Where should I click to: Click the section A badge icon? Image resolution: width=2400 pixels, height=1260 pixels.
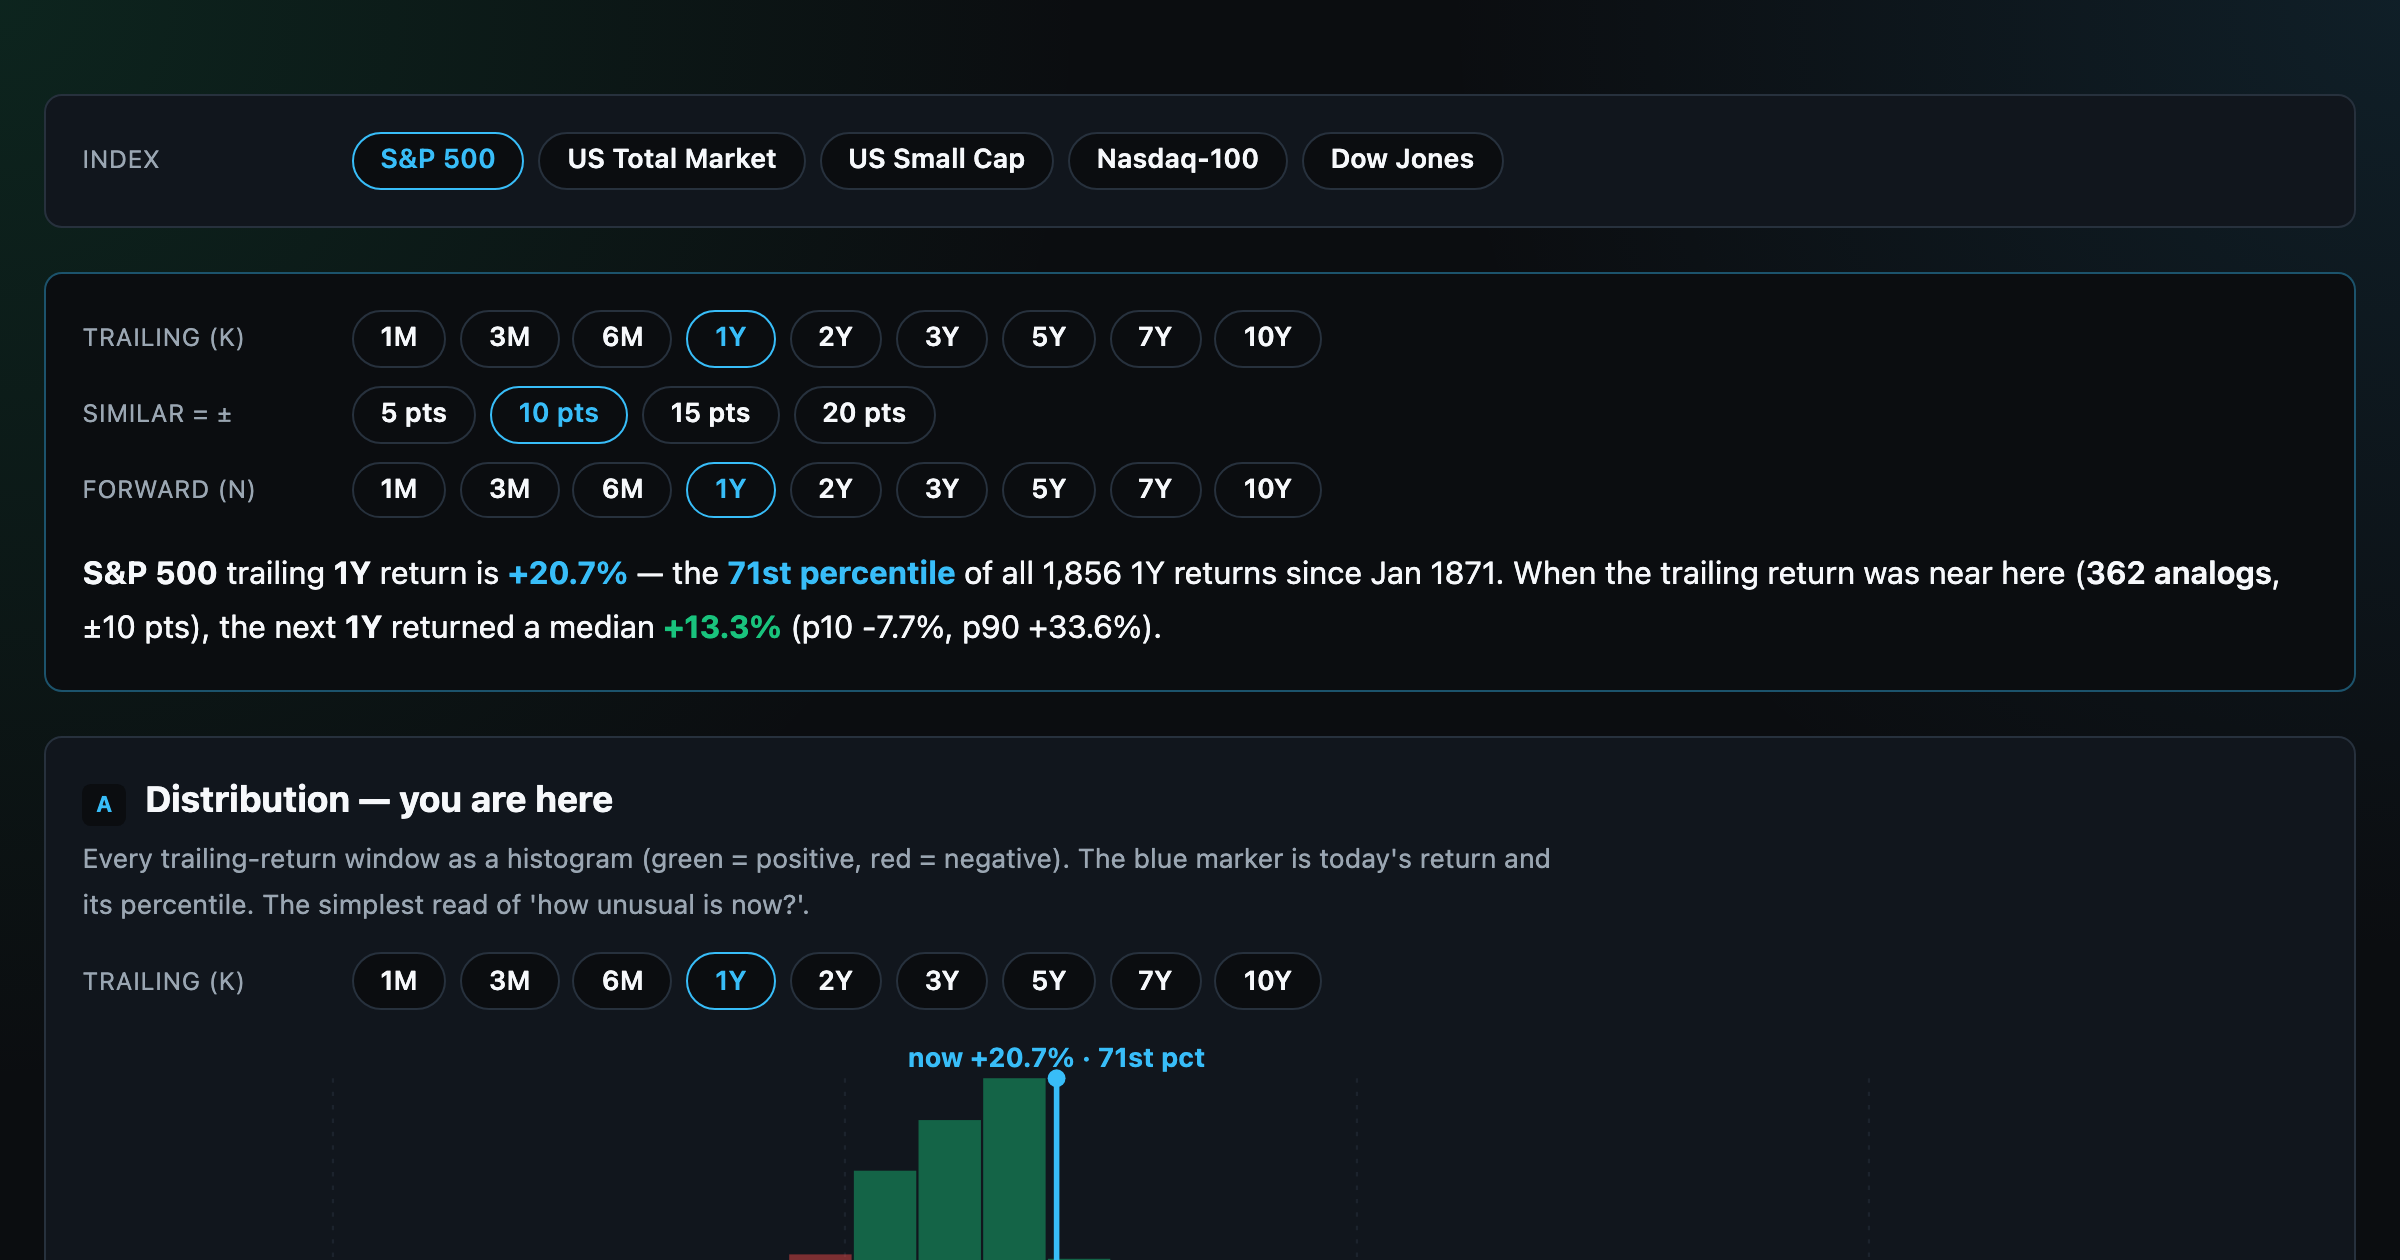coord(104,804)
